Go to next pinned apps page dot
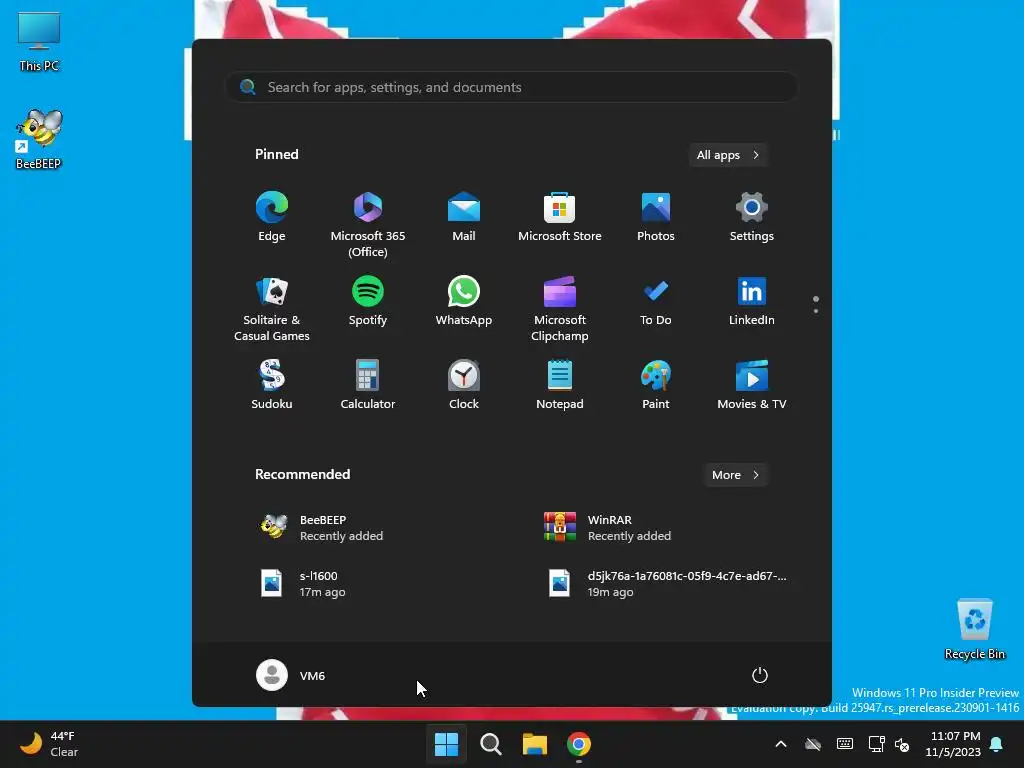Screen dimensions: 1024x768 coord(816,311)
